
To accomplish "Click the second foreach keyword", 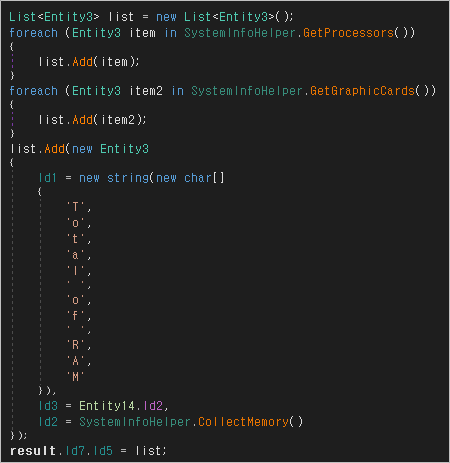I will click(x=33, y=91).
